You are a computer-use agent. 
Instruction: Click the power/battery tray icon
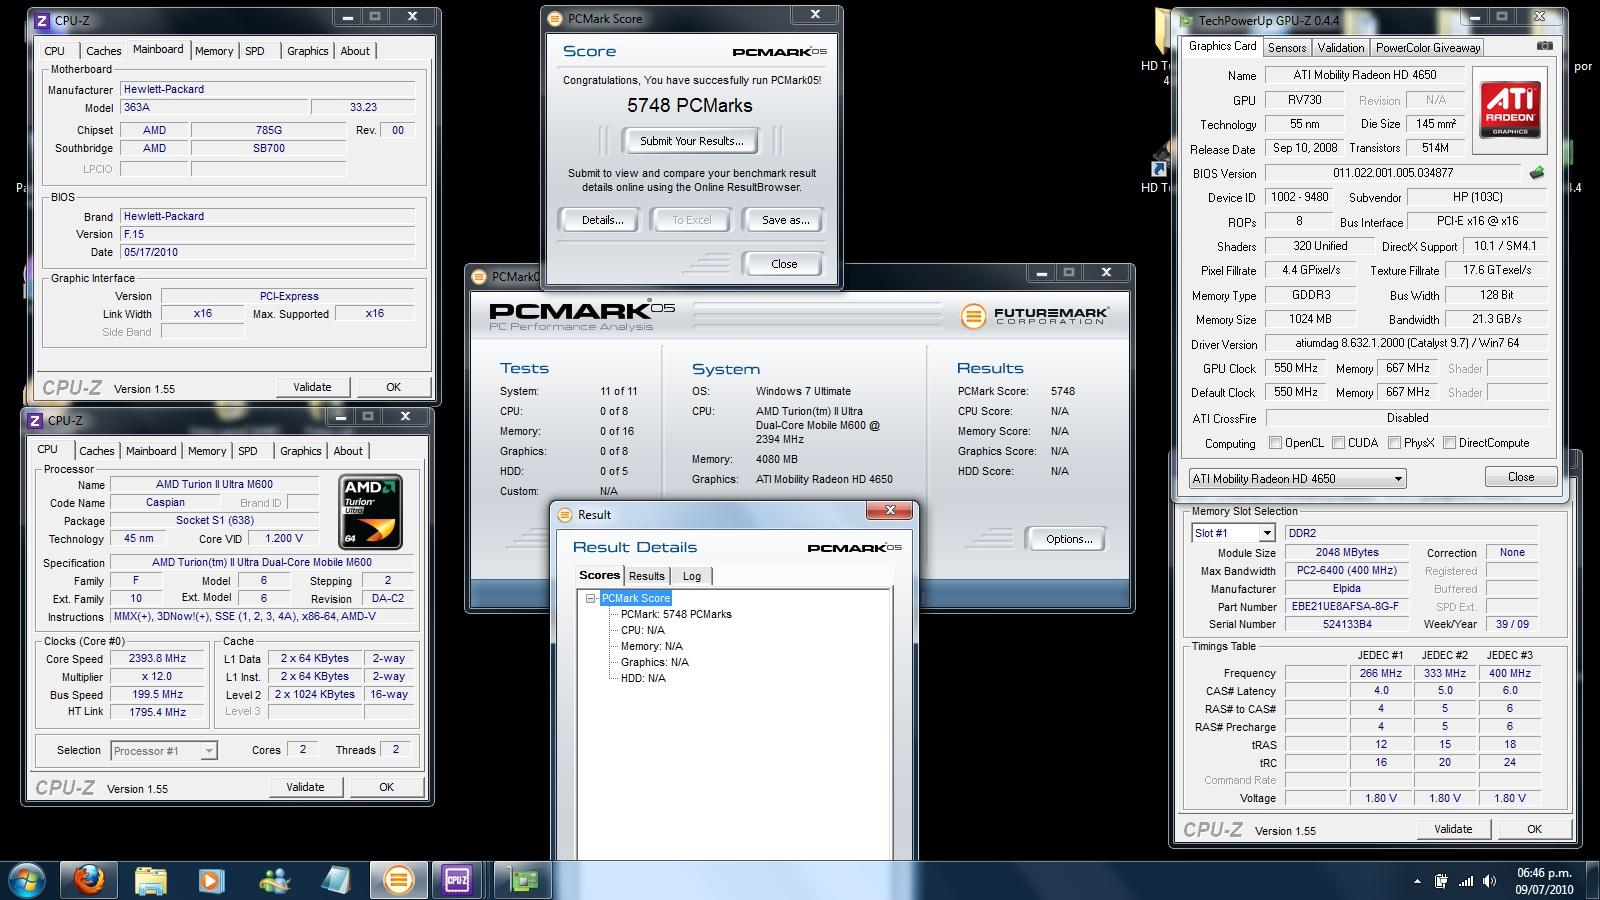pyautogui.click(x=1441, y=881)
